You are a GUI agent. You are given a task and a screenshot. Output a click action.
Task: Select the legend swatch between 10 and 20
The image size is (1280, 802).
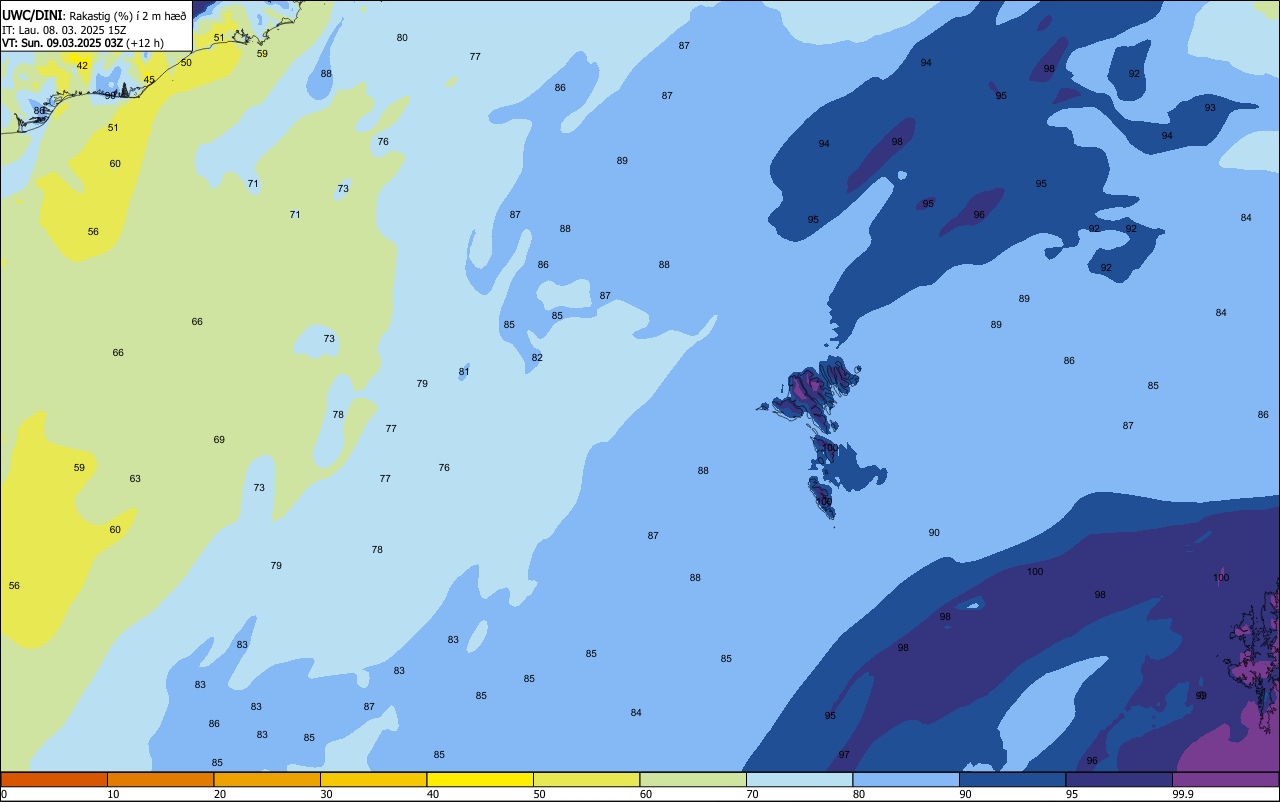(160, 779)
